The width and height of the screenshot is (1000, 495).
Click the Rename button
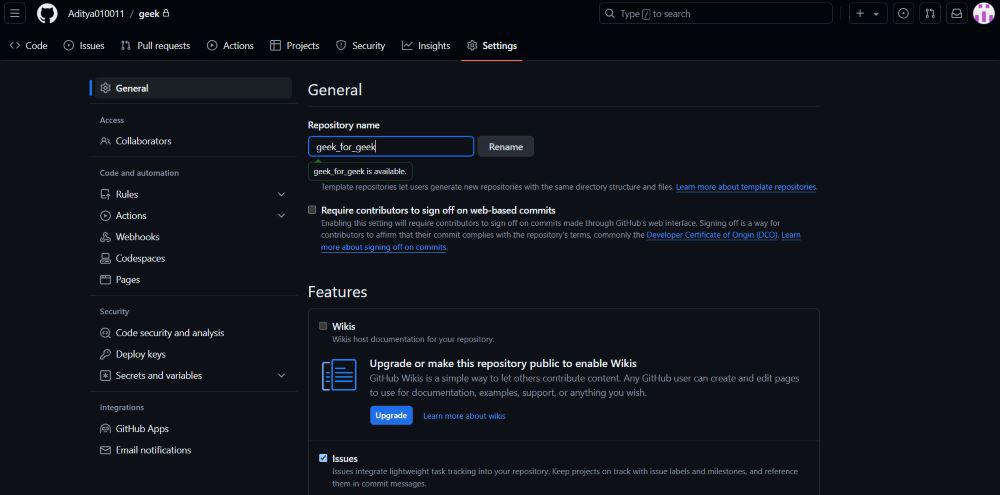coord(506,147)
